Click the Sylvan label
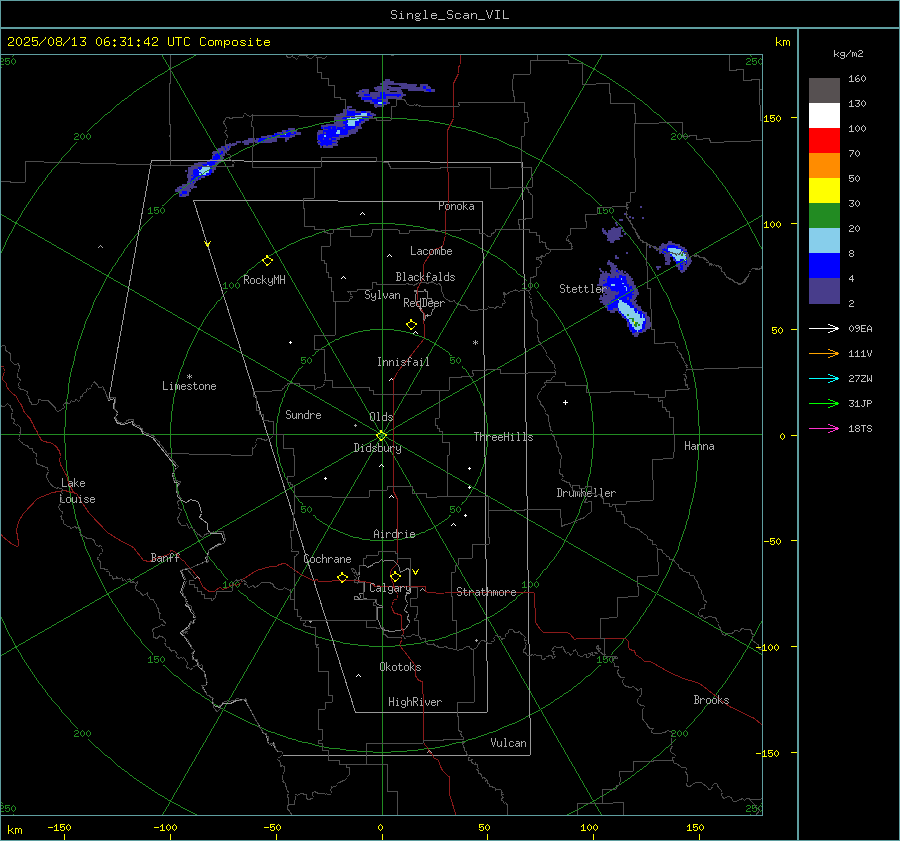Image resolution: width=900 pixels, height=841 pixels. (x=382, y=295)
